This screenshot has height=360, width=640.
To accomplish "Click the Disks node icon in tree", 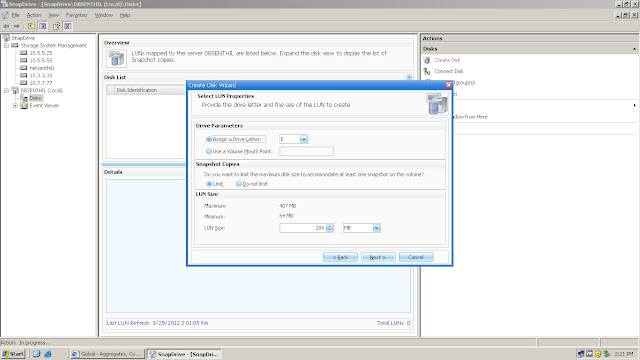I will click(24, 98).
